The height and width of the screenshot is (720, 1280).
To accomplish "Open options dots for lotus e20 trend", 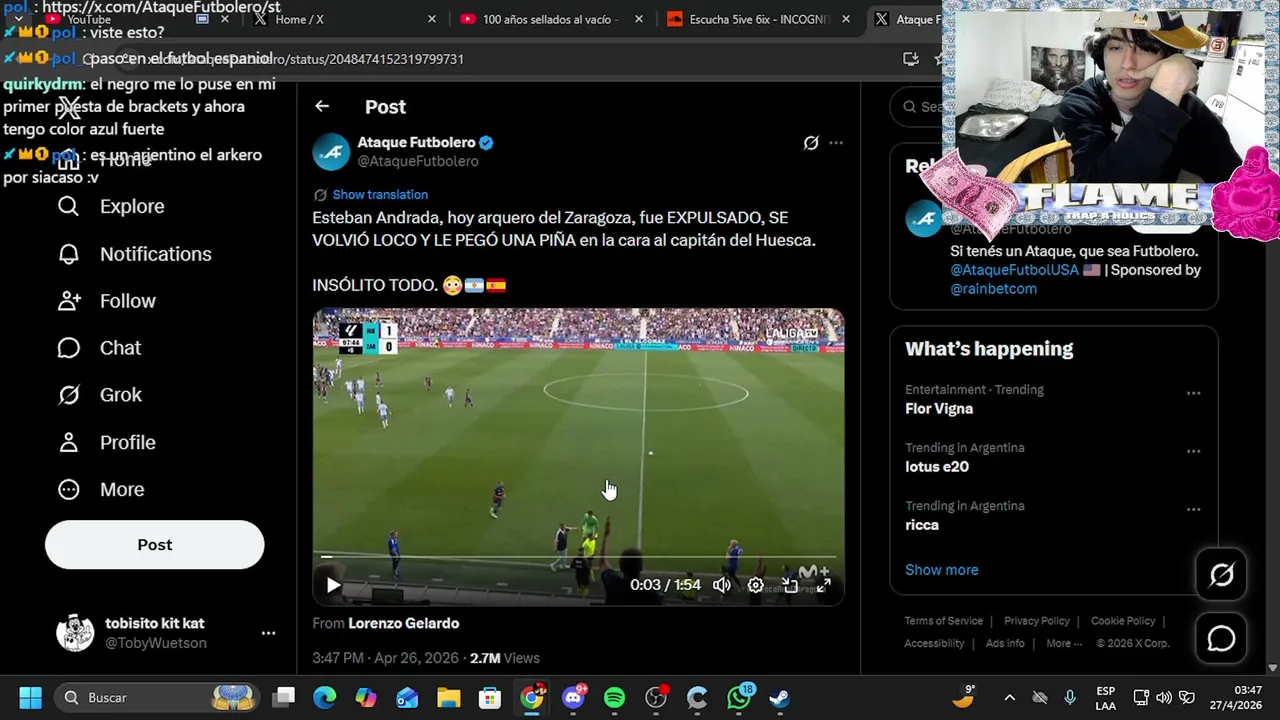I will coord(1193,451).
